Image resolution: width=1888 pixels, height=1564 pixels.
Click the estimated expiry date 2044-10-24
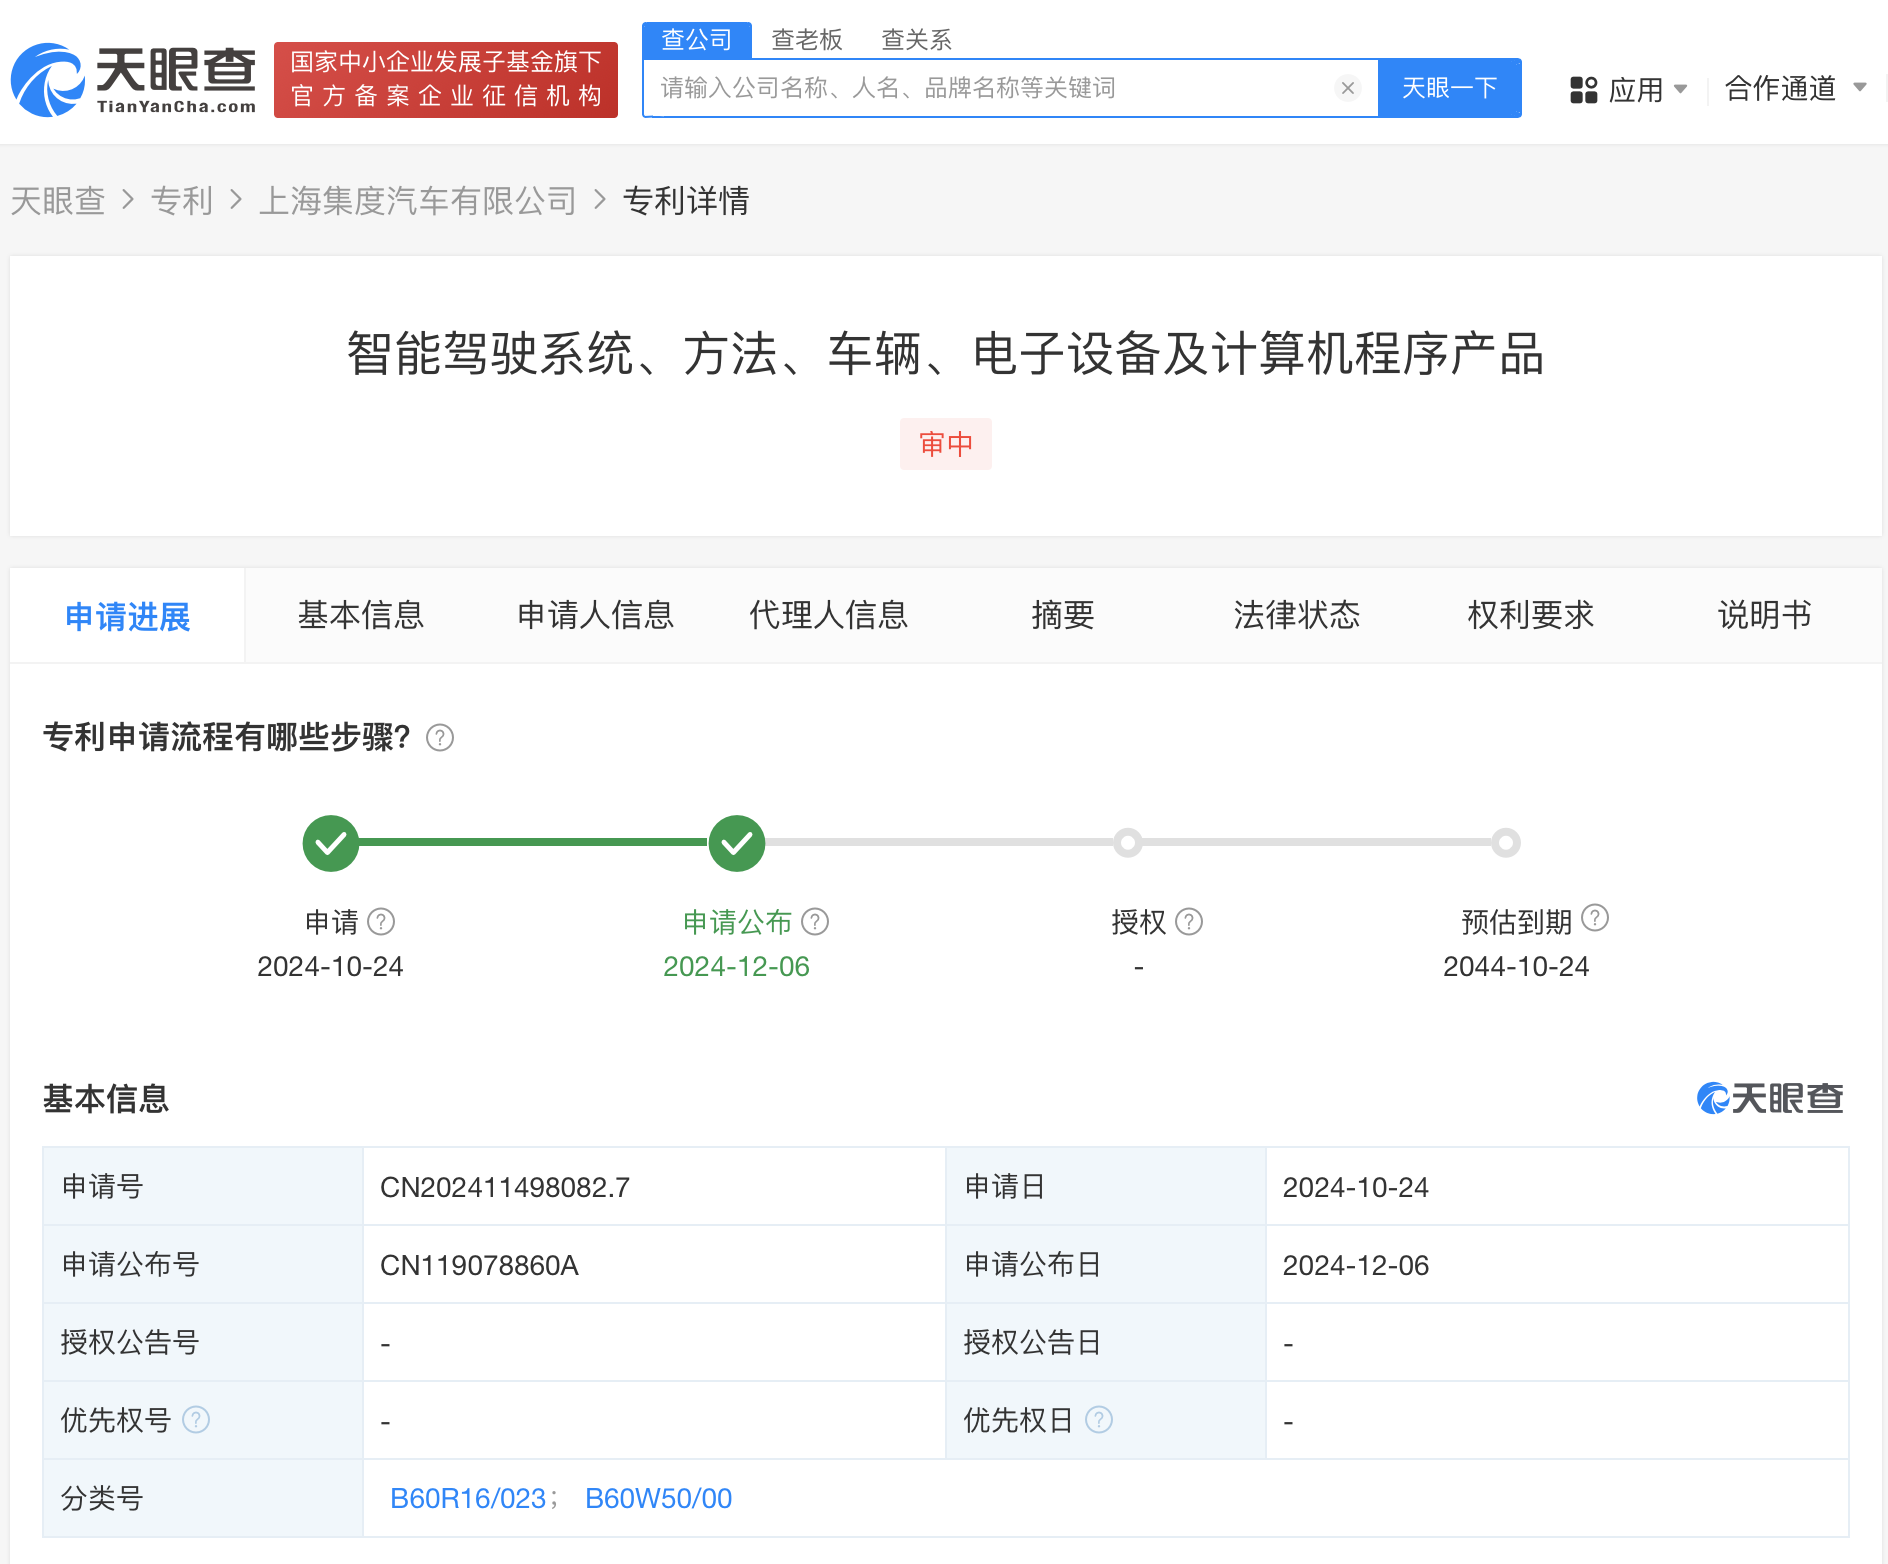1516,966
